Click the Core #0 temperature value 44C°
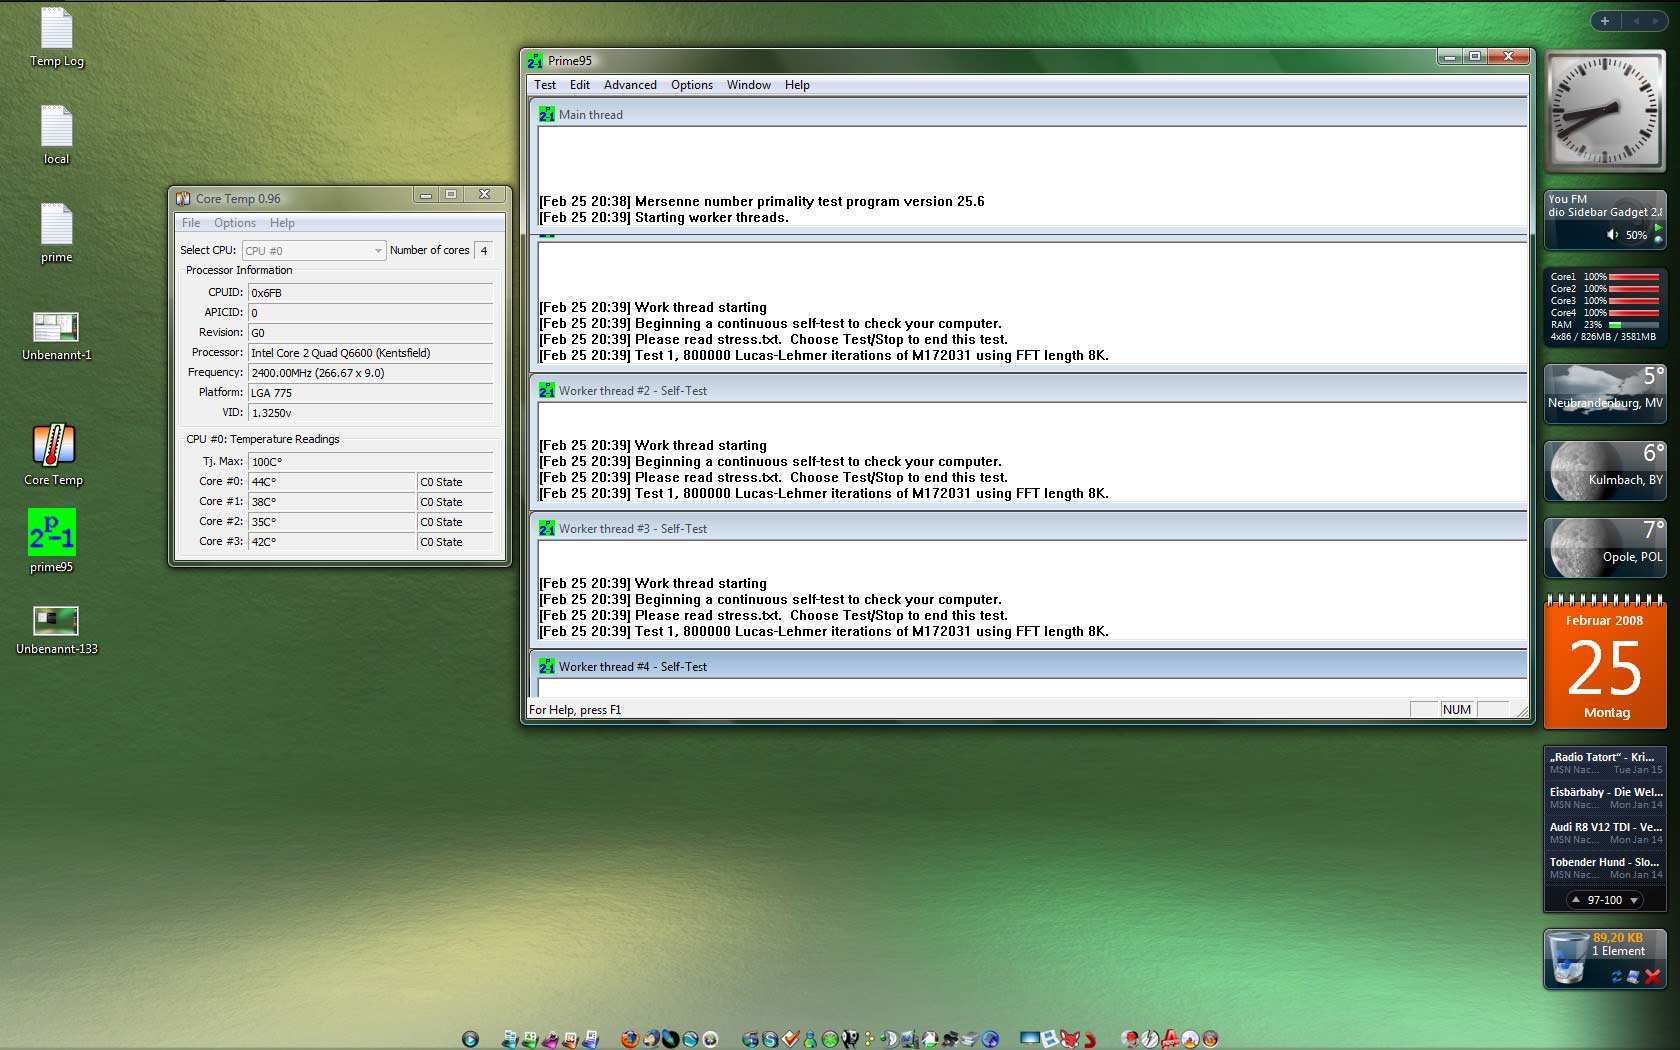Viewport: 1680px width, 1050px height. (331, 482)
